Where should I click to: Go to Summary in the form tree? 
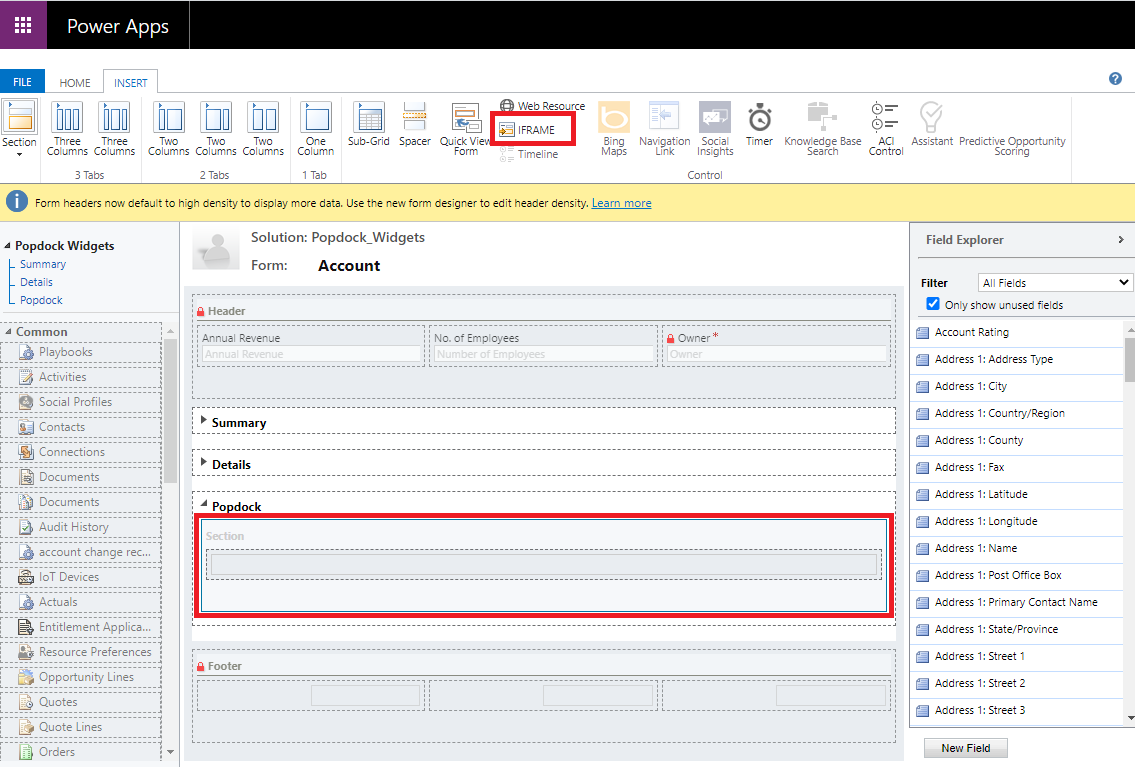(43, 264)
